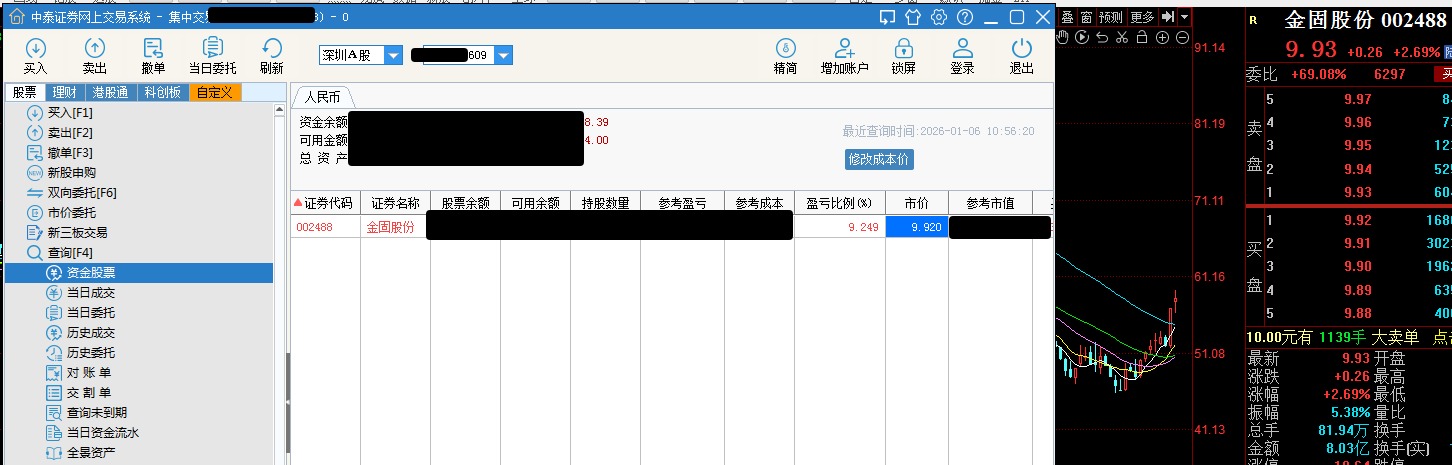Open 买入[F1] in the sidebar tree
The image size is (1452, 465).
point(70,113)
